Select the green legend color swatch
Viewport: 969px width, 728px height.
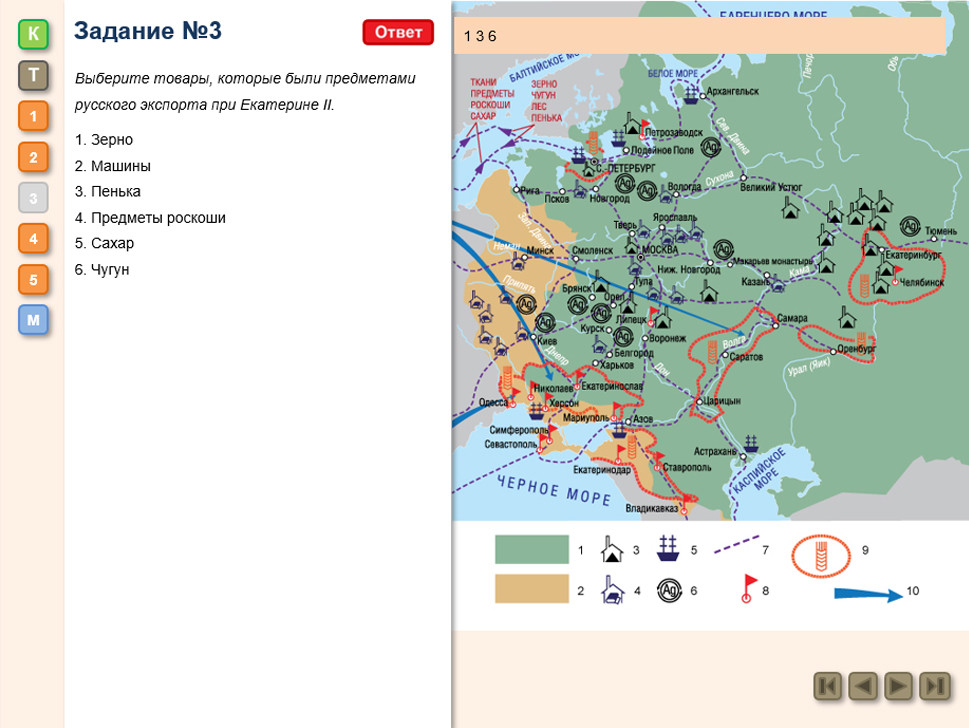pyautogui.click(x=531, y=550)
